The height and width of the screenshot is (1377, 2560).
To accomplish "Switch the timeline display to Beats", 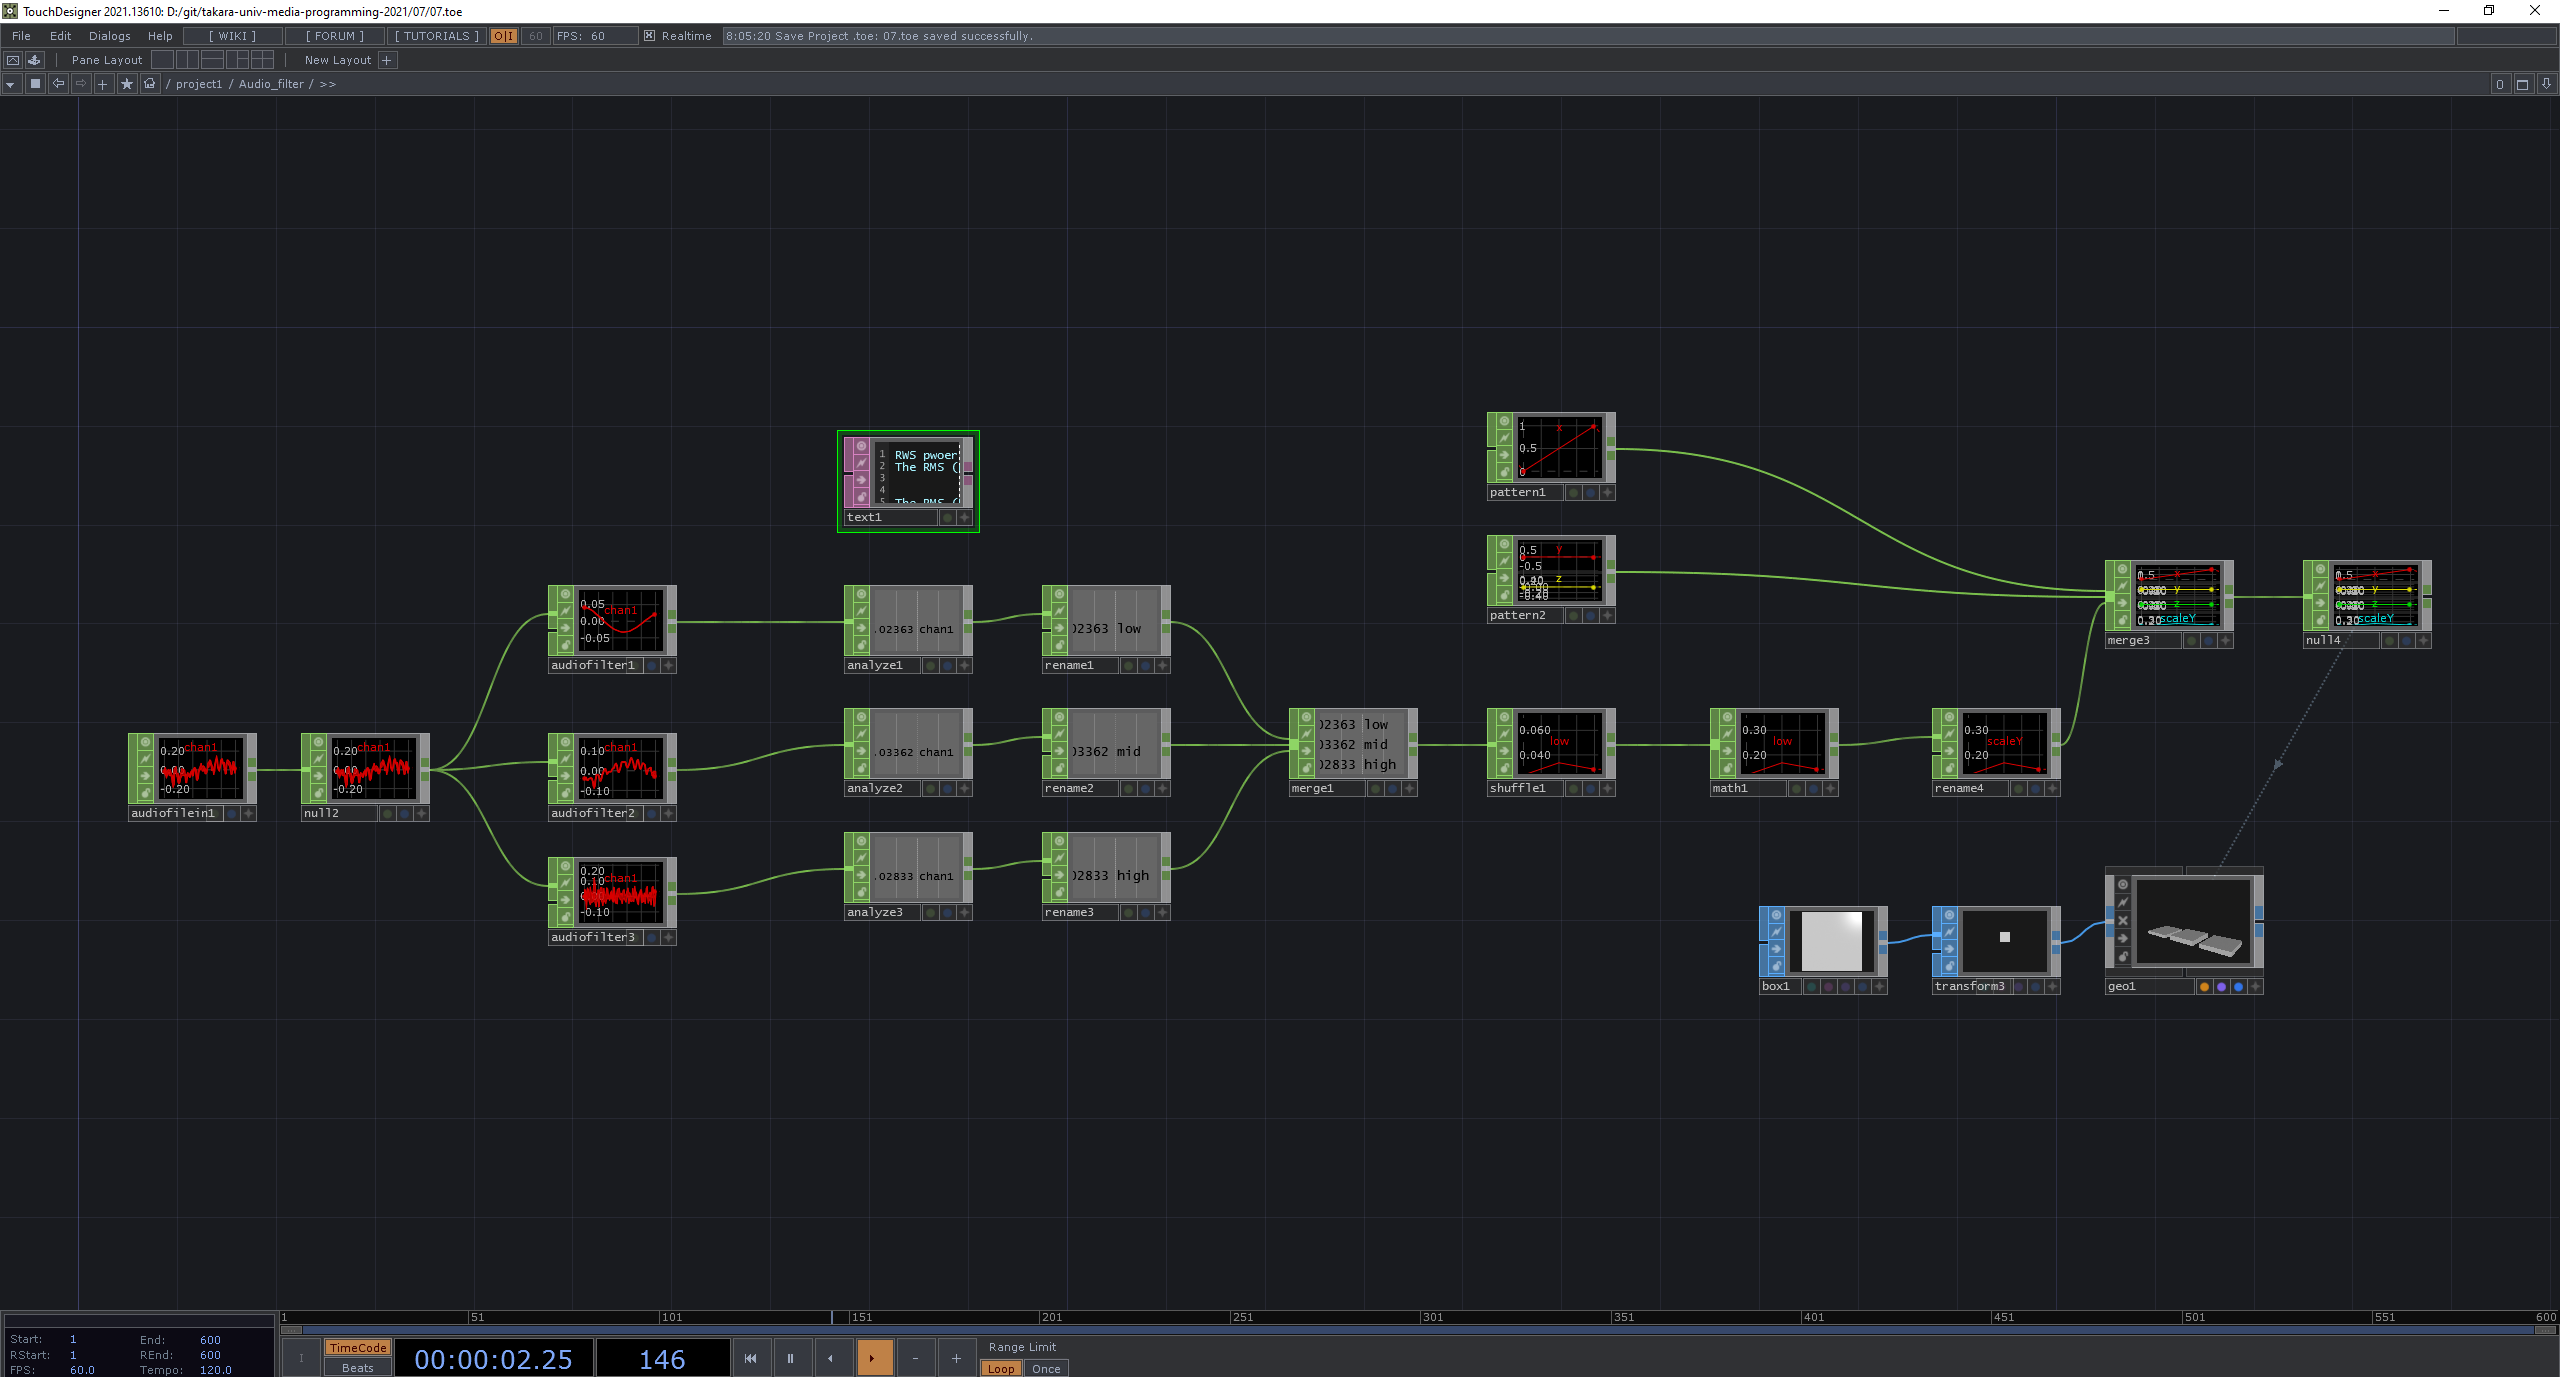I will point(357,1368).
